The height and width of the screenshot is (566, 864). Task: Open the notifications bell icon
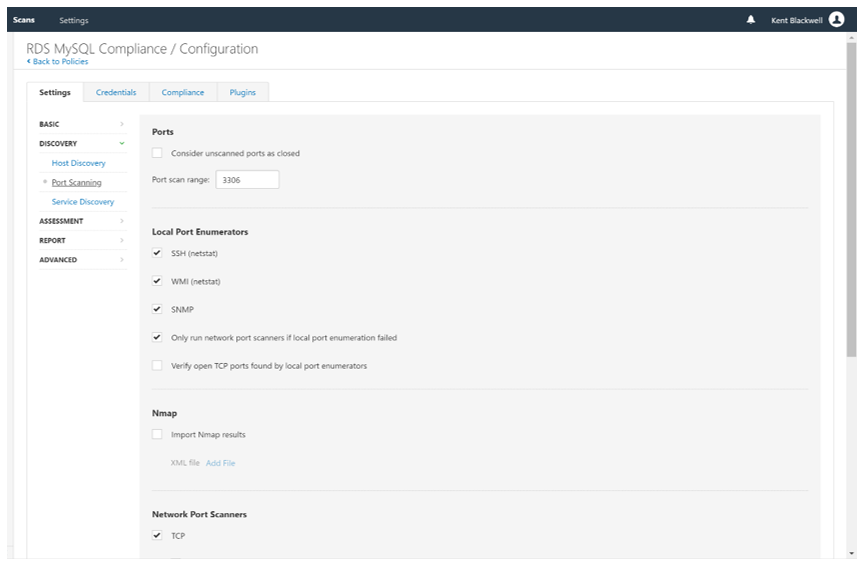(750, 20)
